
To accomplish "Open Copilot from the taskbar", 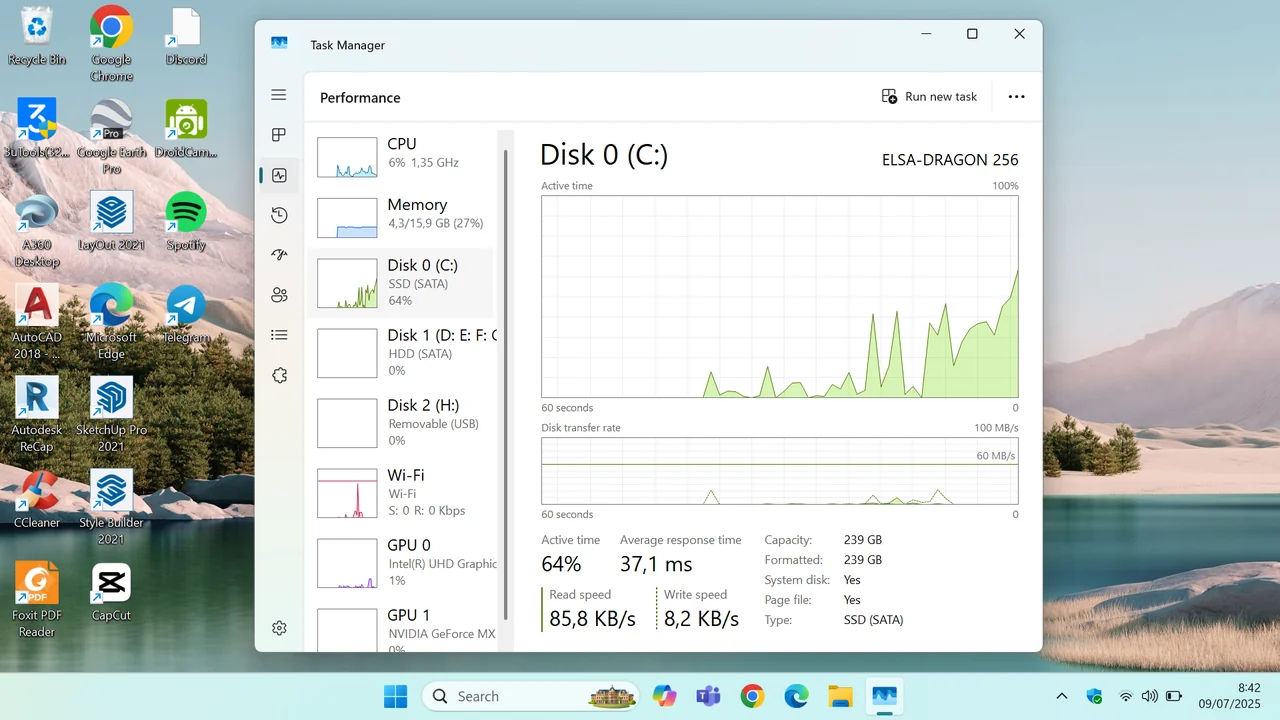I will pos(664,696).
